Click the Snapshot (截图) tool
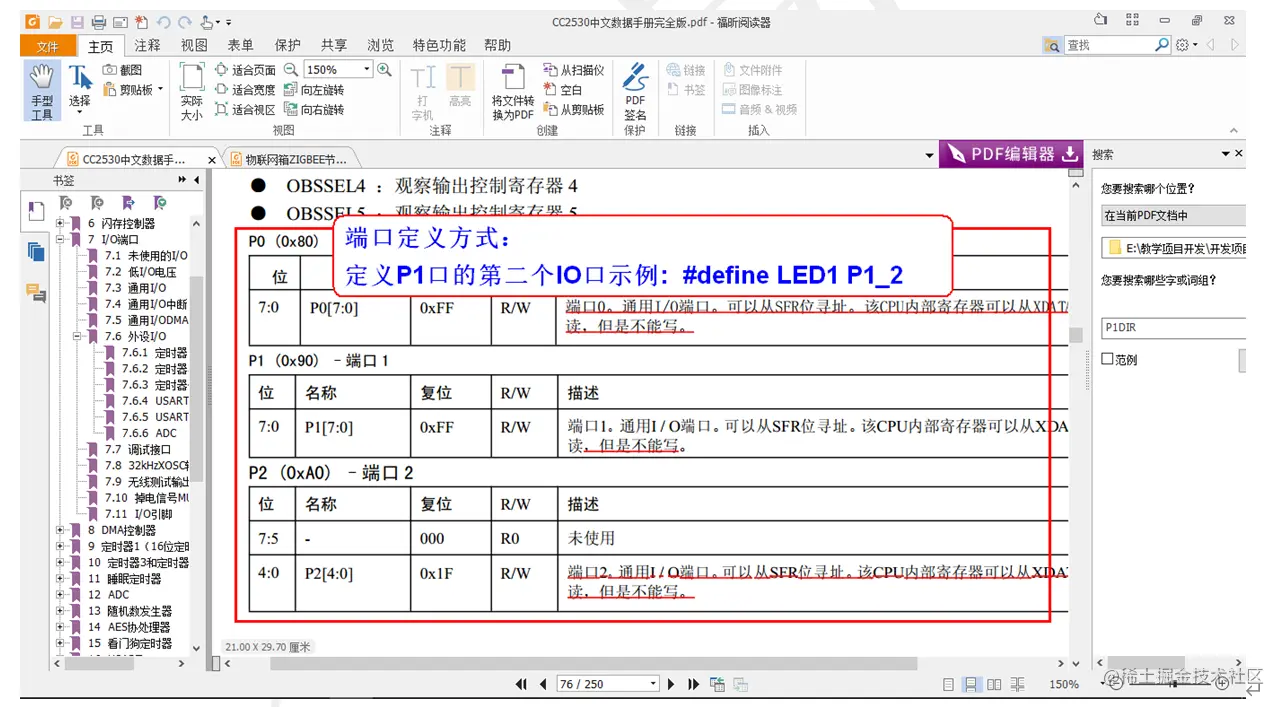The width and height of the screenshot is (1284, 707). tap(123, 70)
